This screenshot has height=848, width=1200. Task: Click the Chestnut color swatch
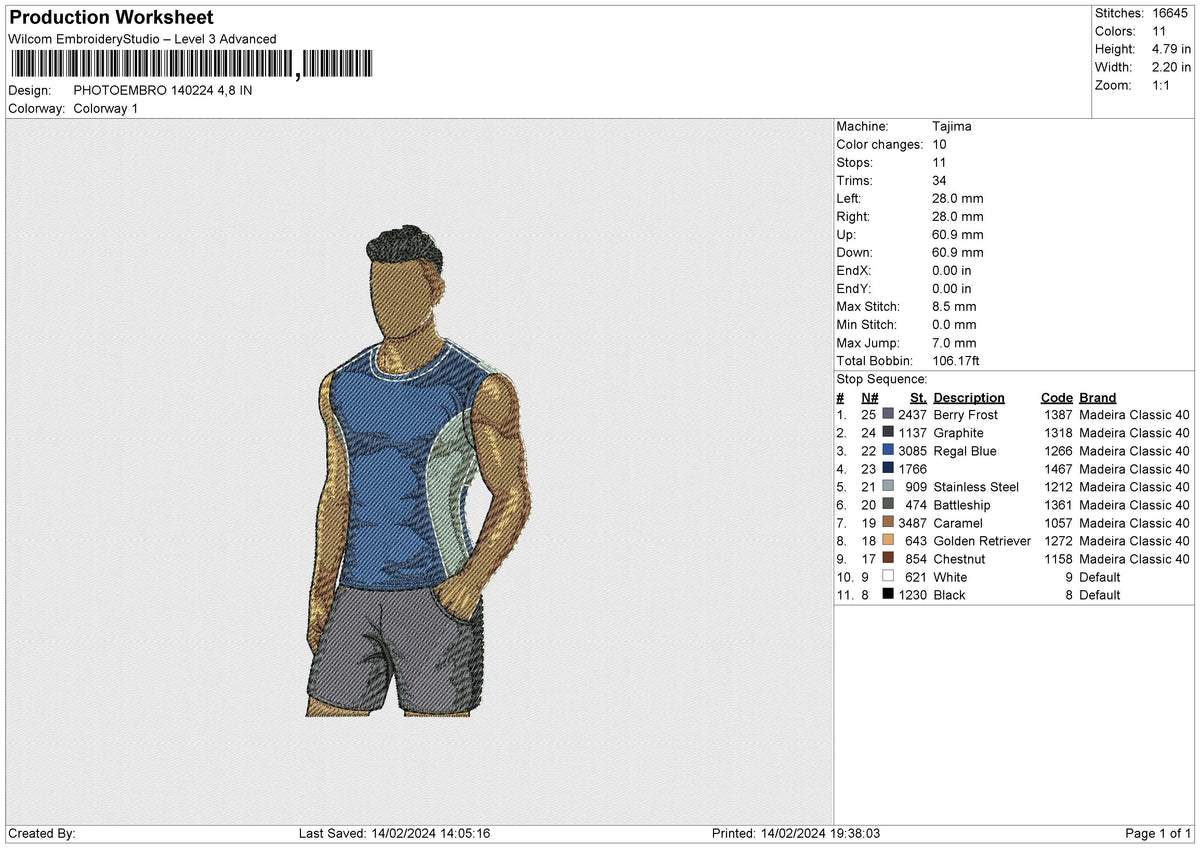point(888,558)
